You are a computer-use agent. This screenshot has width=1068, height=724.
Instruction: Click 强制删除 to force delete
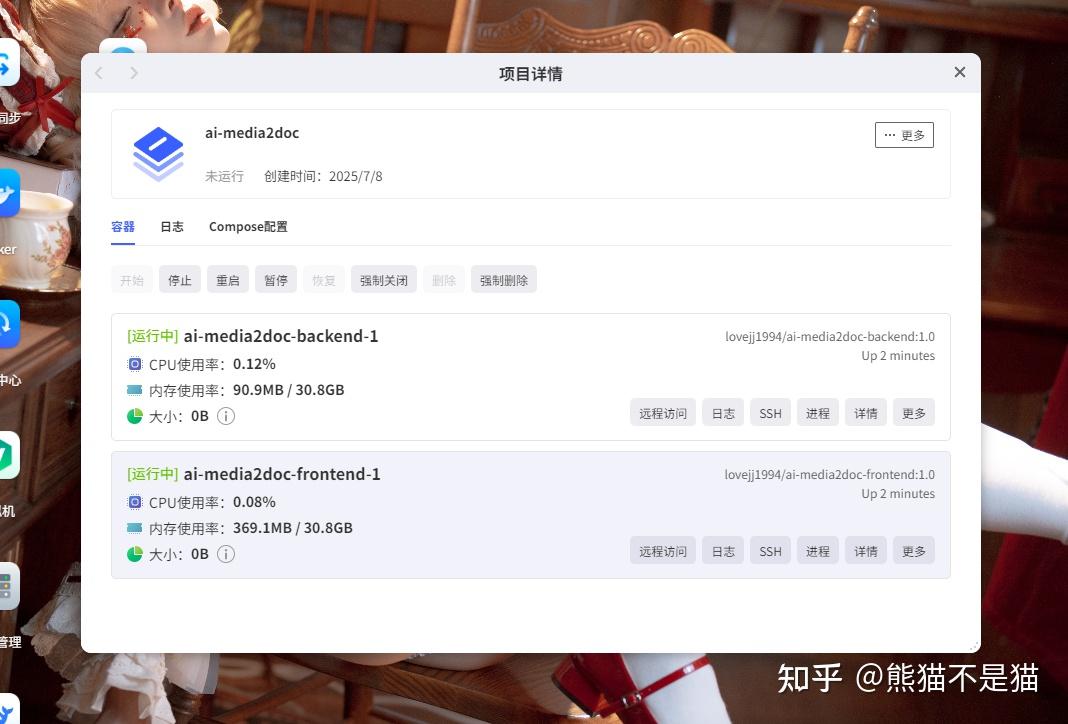(x=504, y=279)
